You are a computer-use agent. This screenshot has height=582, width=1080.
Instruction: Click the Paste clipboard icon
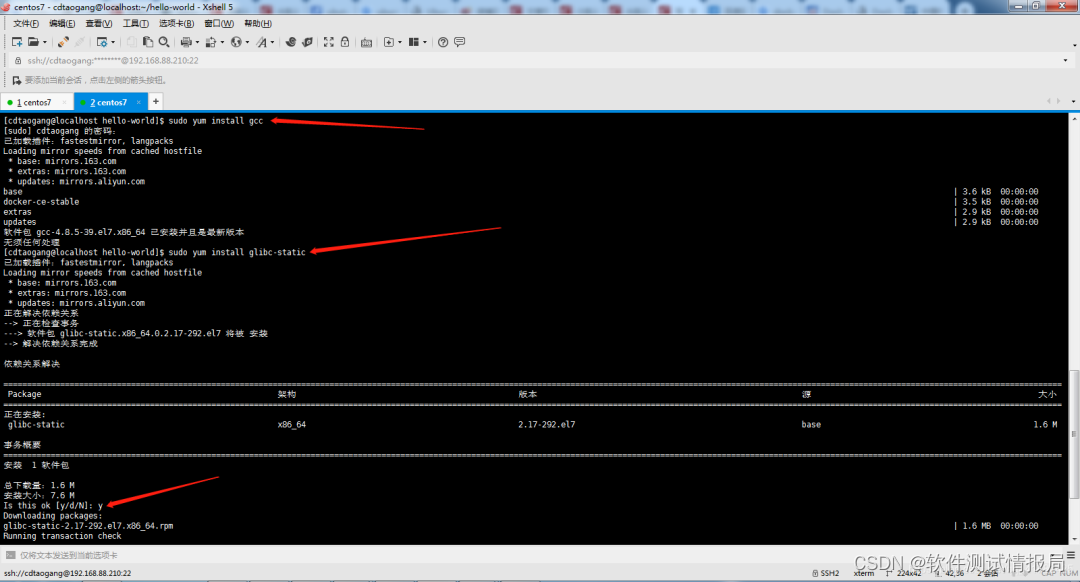147,42
